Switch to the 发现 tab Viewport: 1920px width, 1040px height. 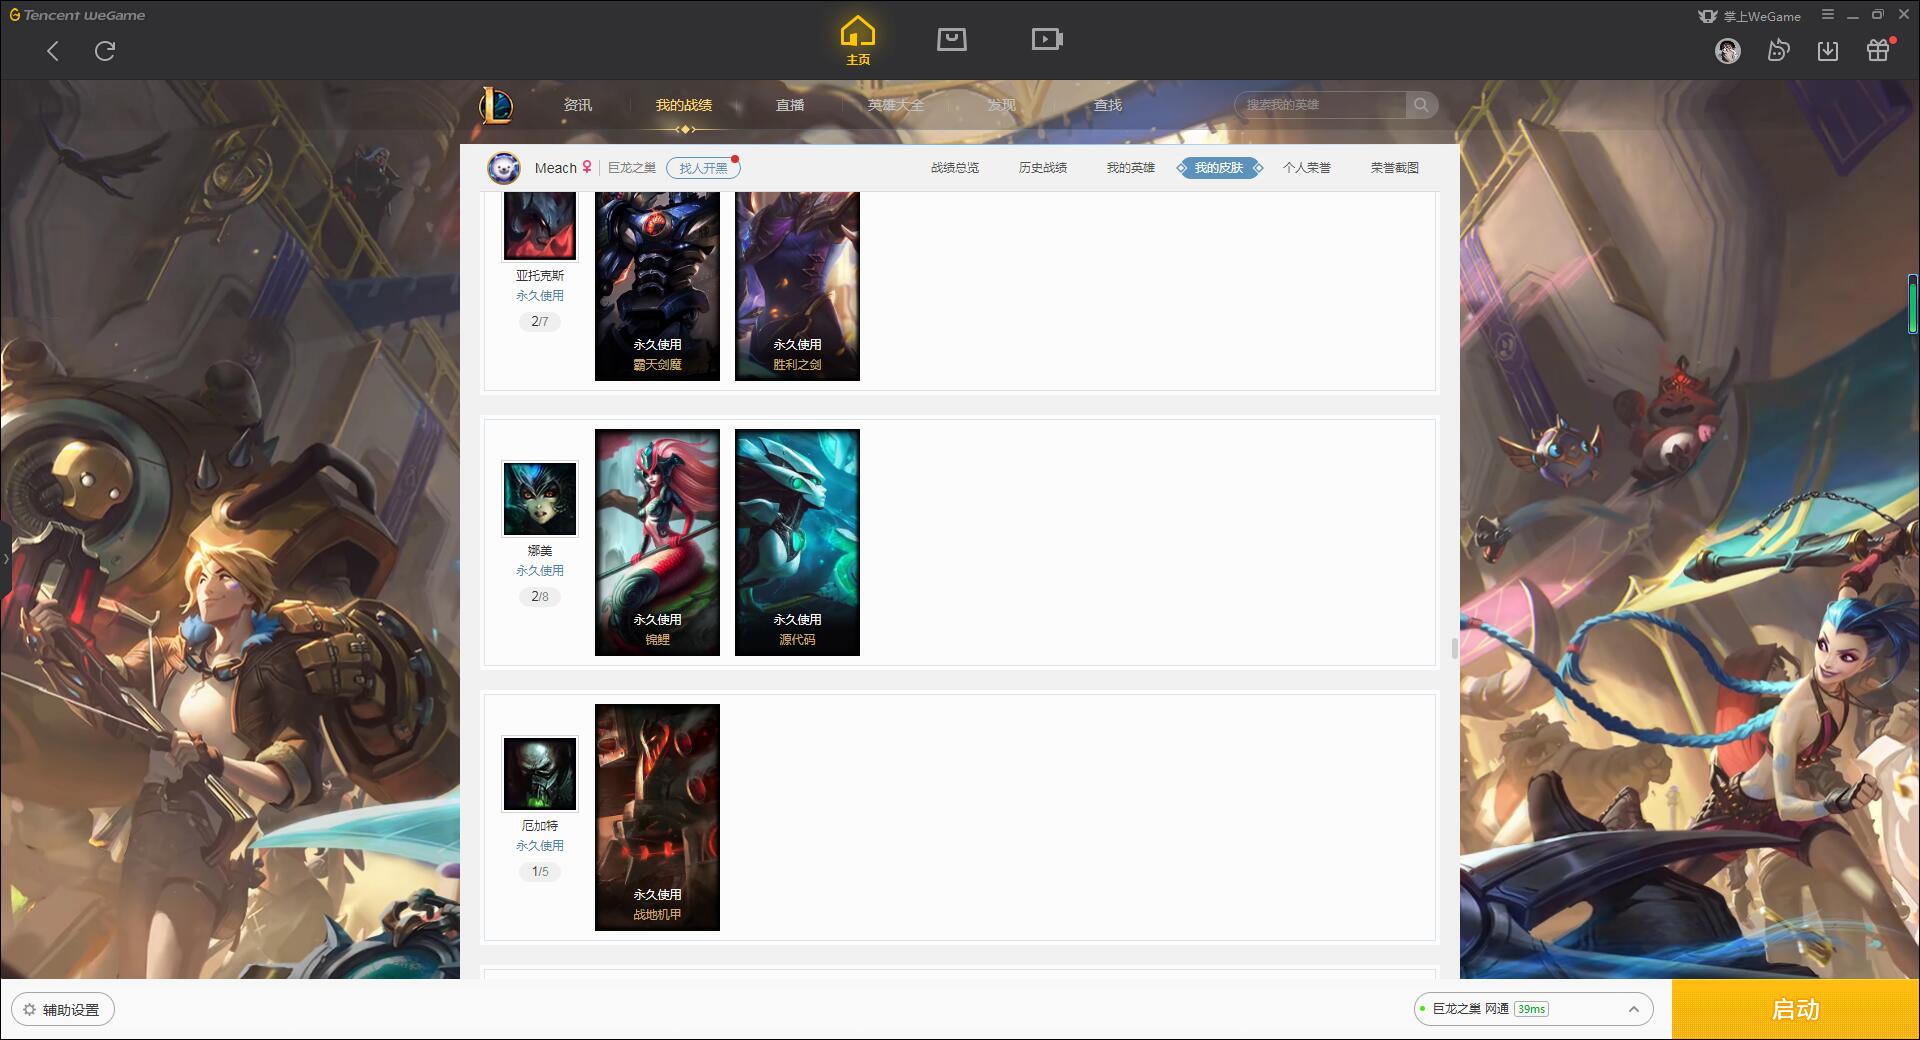[x=1002, y=105]
